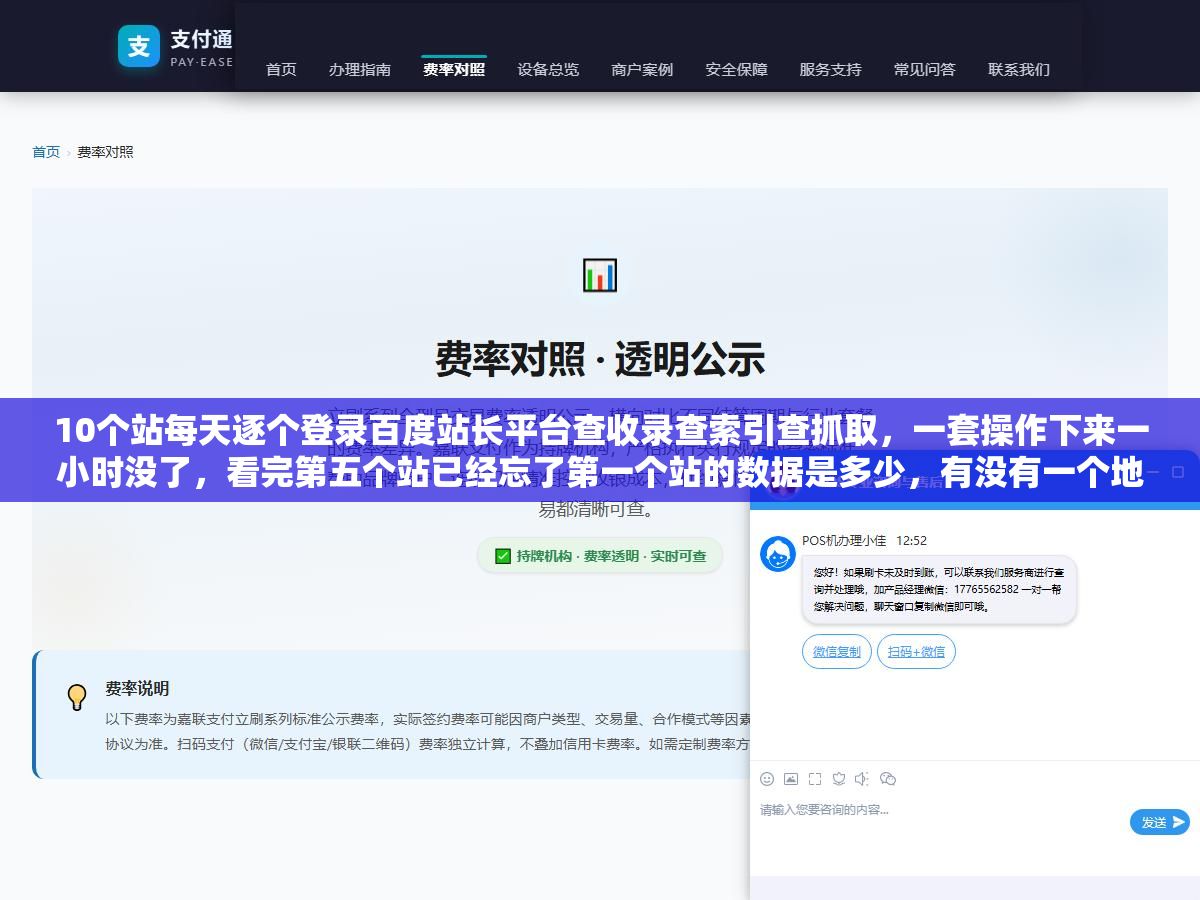1200x900 pixels.
Task: Click the rating icon in chat toolbar
Action: [839, 779]
